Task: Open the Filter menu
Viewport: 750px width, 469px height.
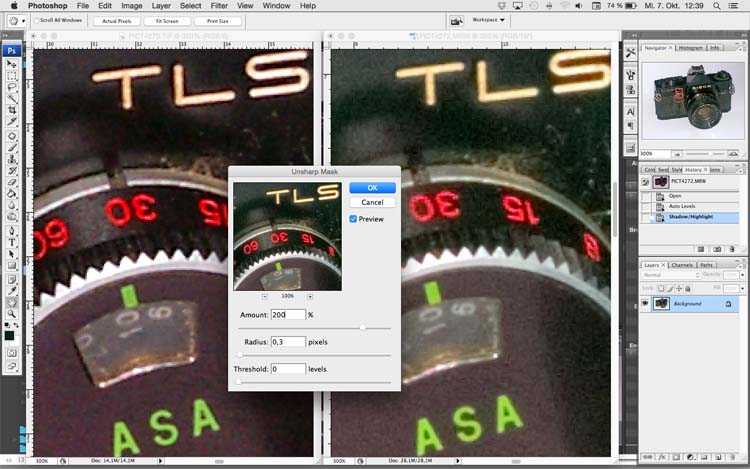Action: click(x=219, y=6)
